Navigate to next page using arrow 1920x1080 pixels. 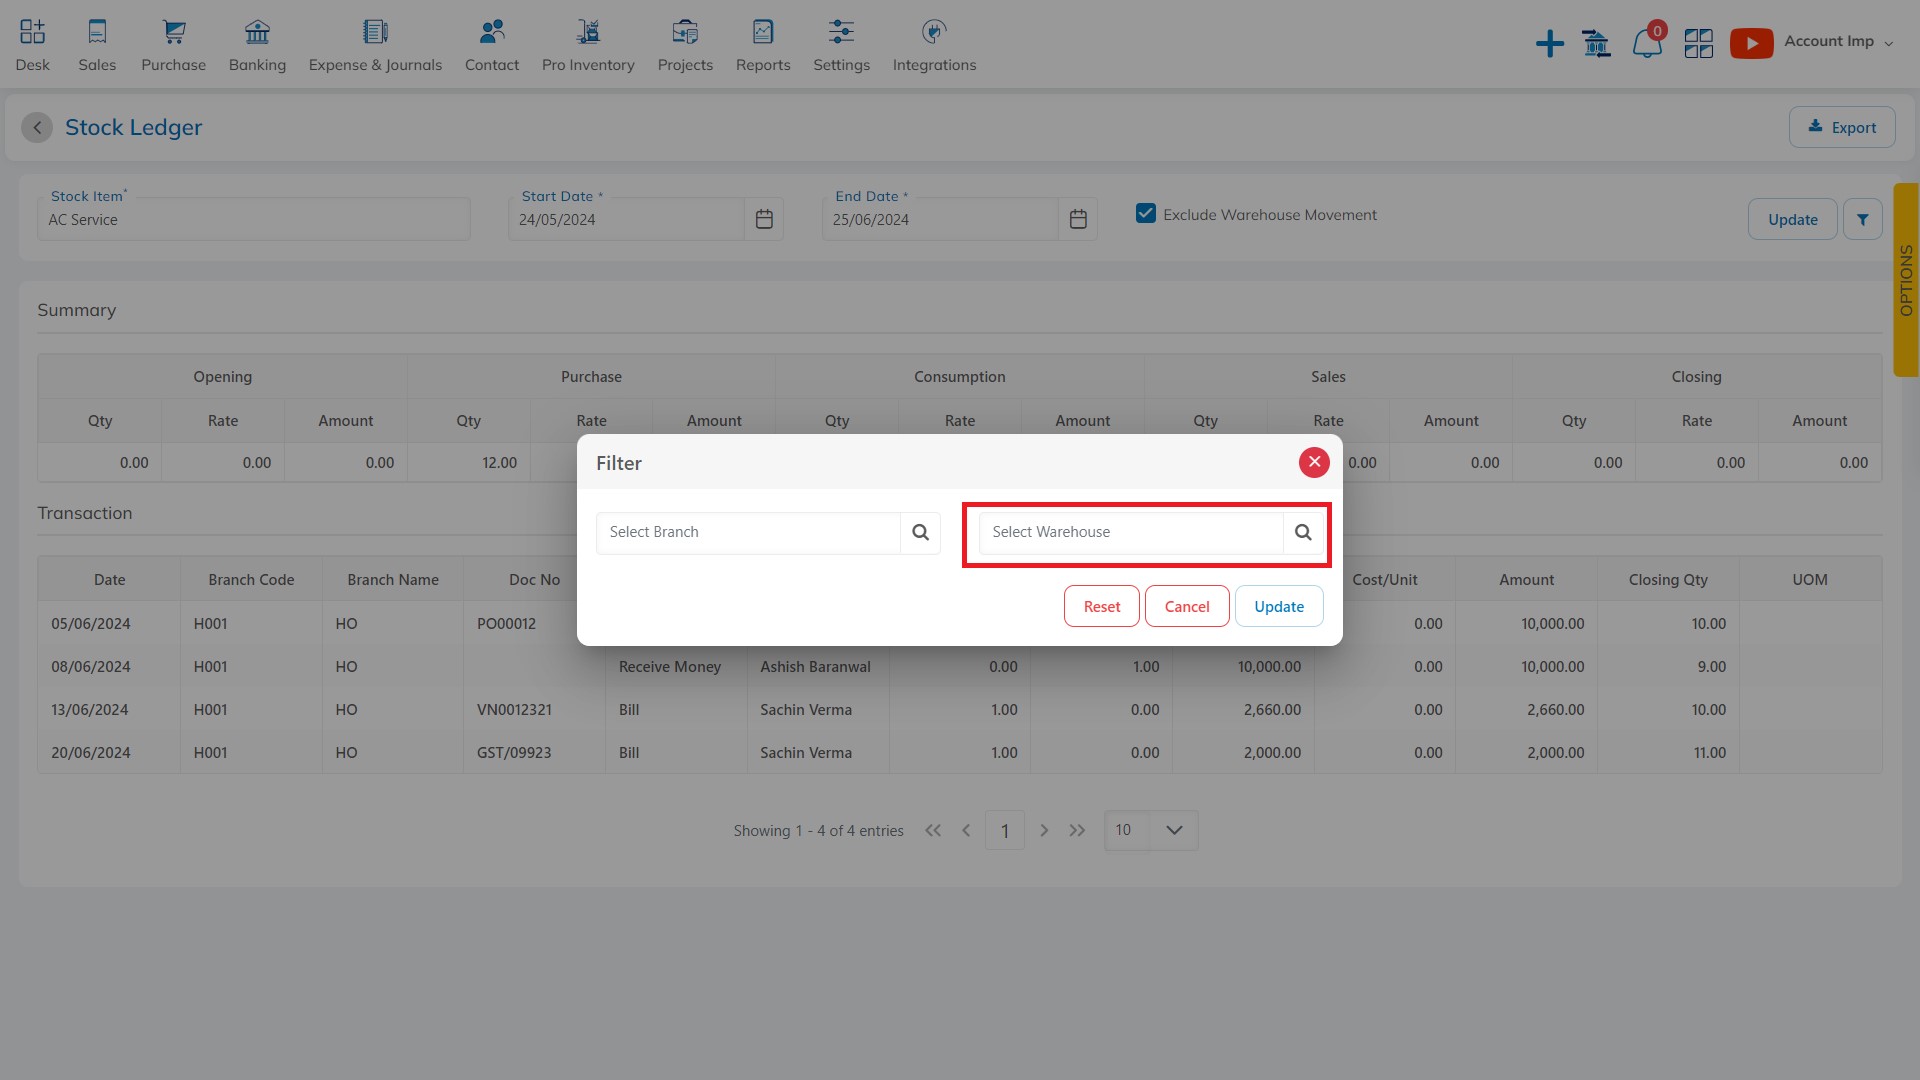[1043, 829]
